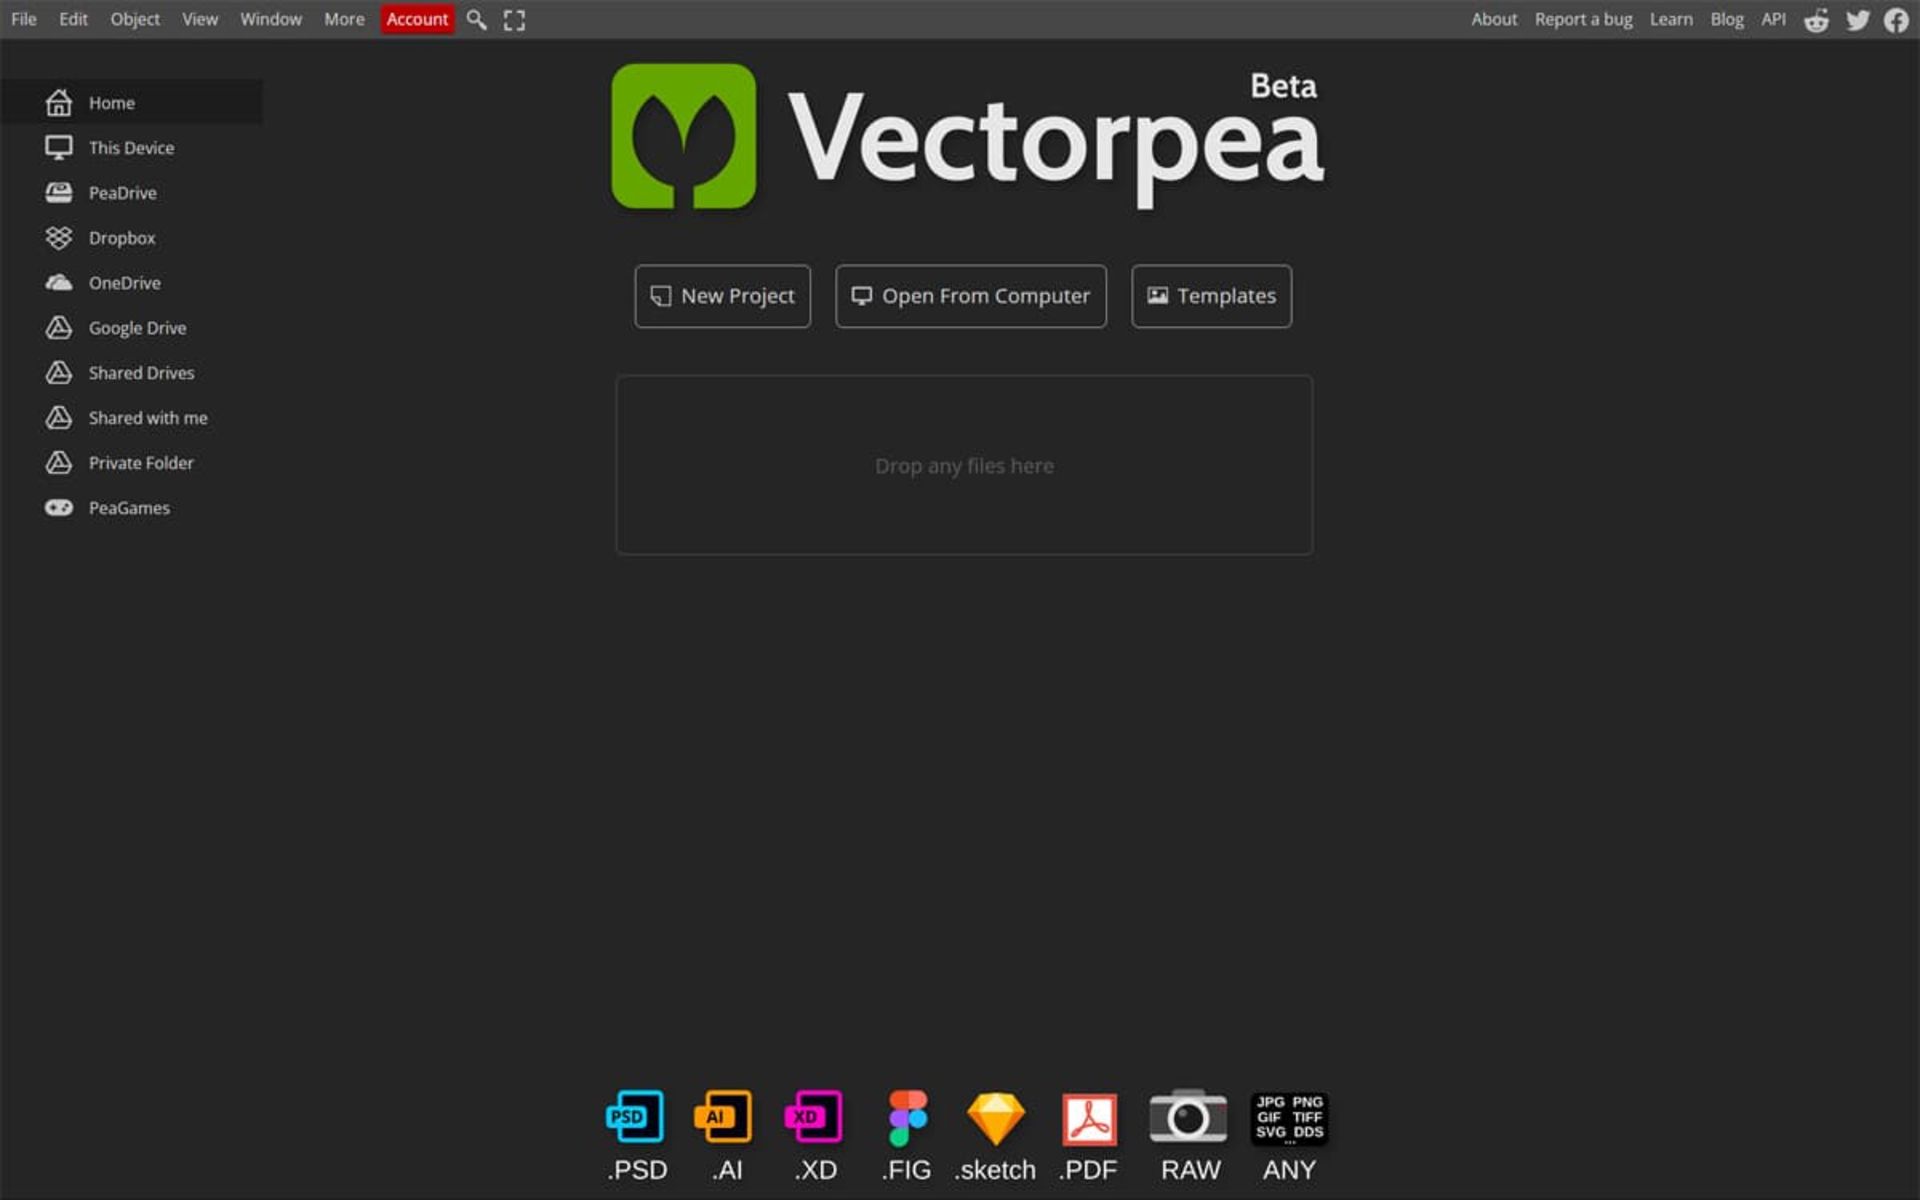Click the PeaDrive icon
Image resolution: width=1920 pixels, height=1200 pixels.
coord(59,192)
